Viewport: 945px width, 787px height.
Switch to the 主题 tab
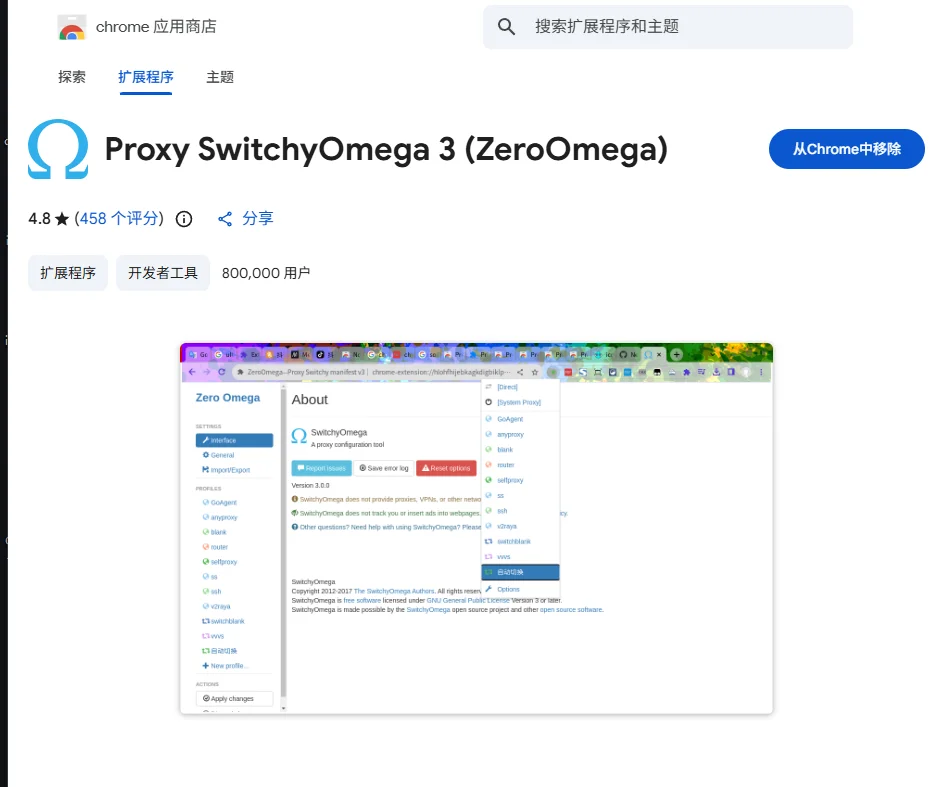coord(220,77)
